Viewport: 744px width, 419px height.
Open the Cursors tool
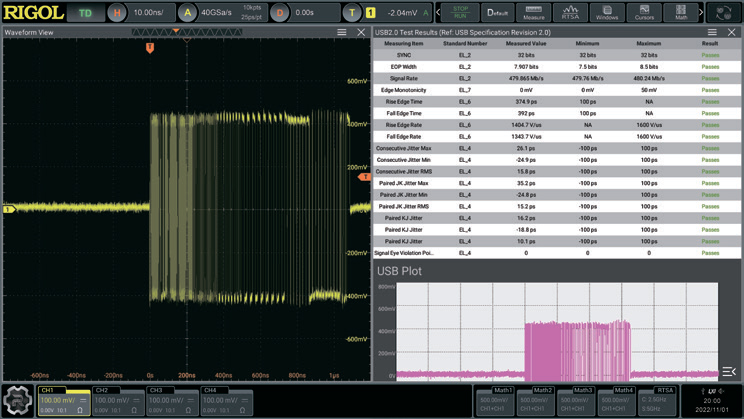[x=644, y=12]
